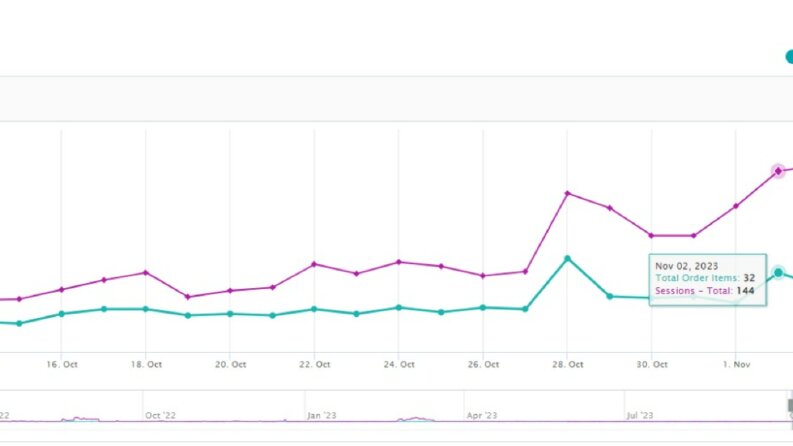The width and height of the screenshot is (793, 446).
Task: Click the Total Order Items point on 17 Oct
Action: tap(104, 309)
